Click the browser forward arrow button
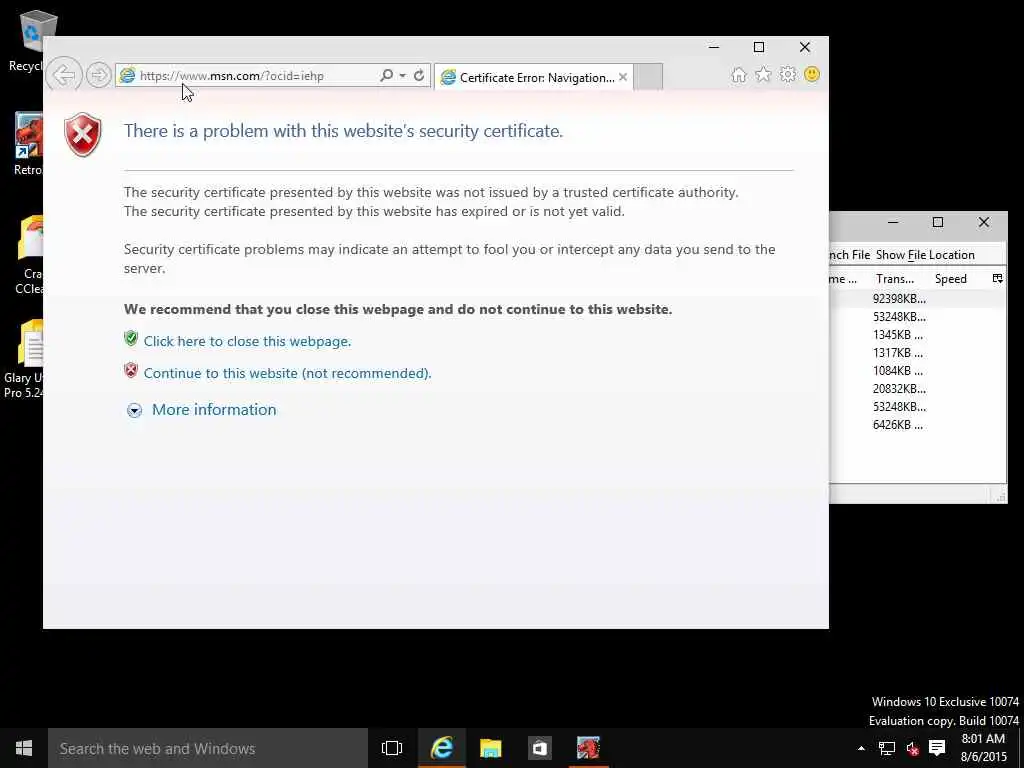Screen dimensions: 1024x768 pyautogui.click(x=99, y=76)
